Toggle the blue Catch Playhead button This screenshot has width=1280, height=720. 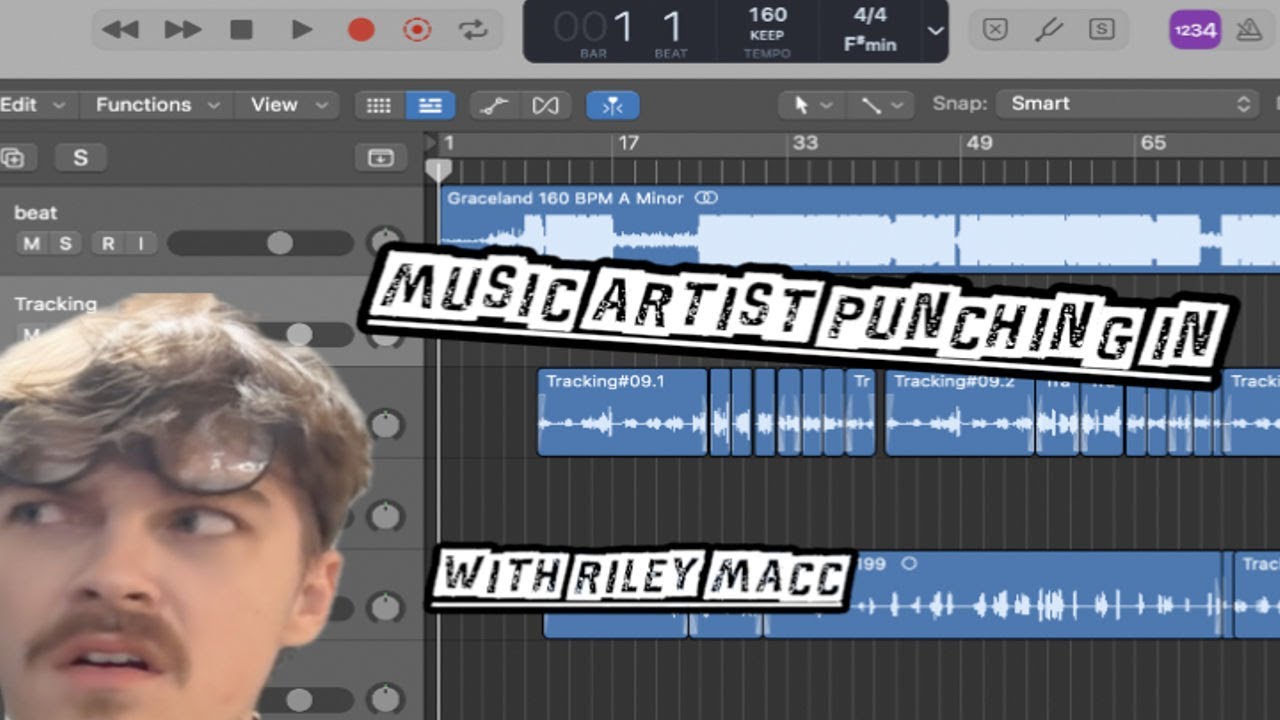point(613,105)
